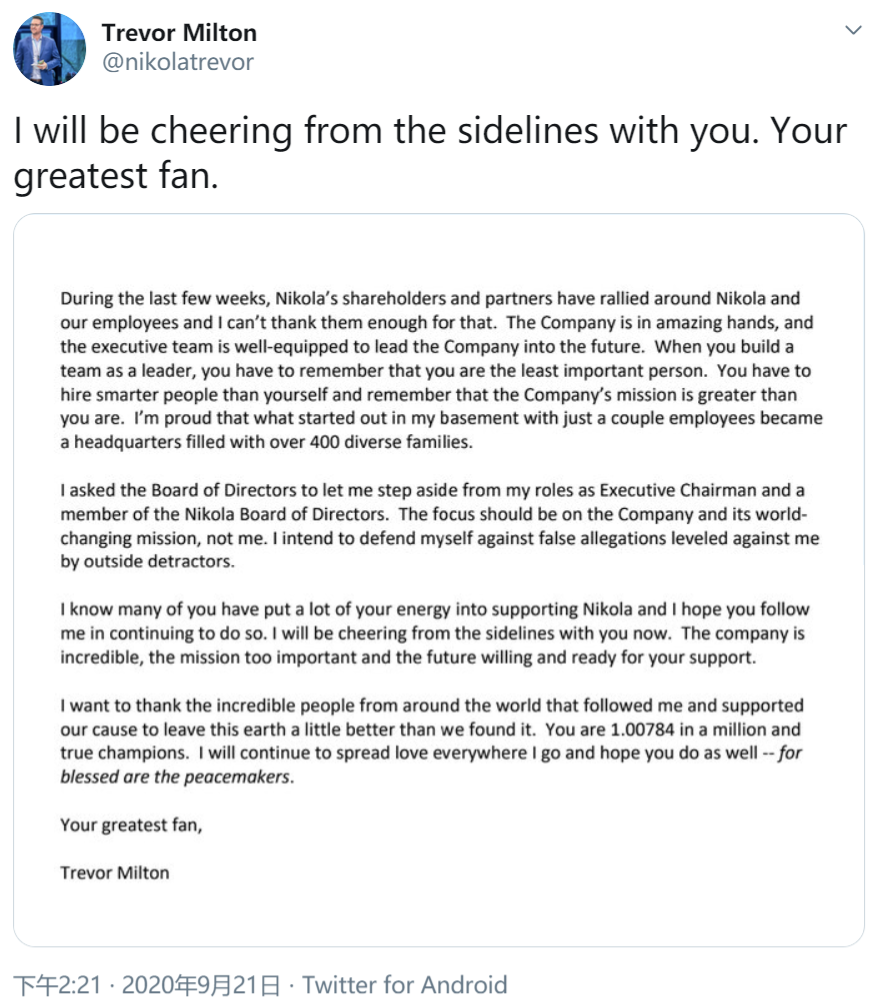Click the "Trevor Milton" signature in the letter

[x=115, y=873]
